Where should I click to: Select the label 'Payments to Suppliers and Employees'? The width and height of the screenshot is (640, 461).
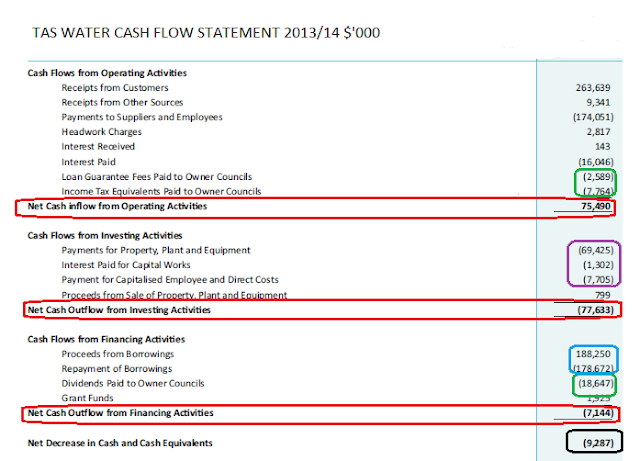(x=142, y=117)
